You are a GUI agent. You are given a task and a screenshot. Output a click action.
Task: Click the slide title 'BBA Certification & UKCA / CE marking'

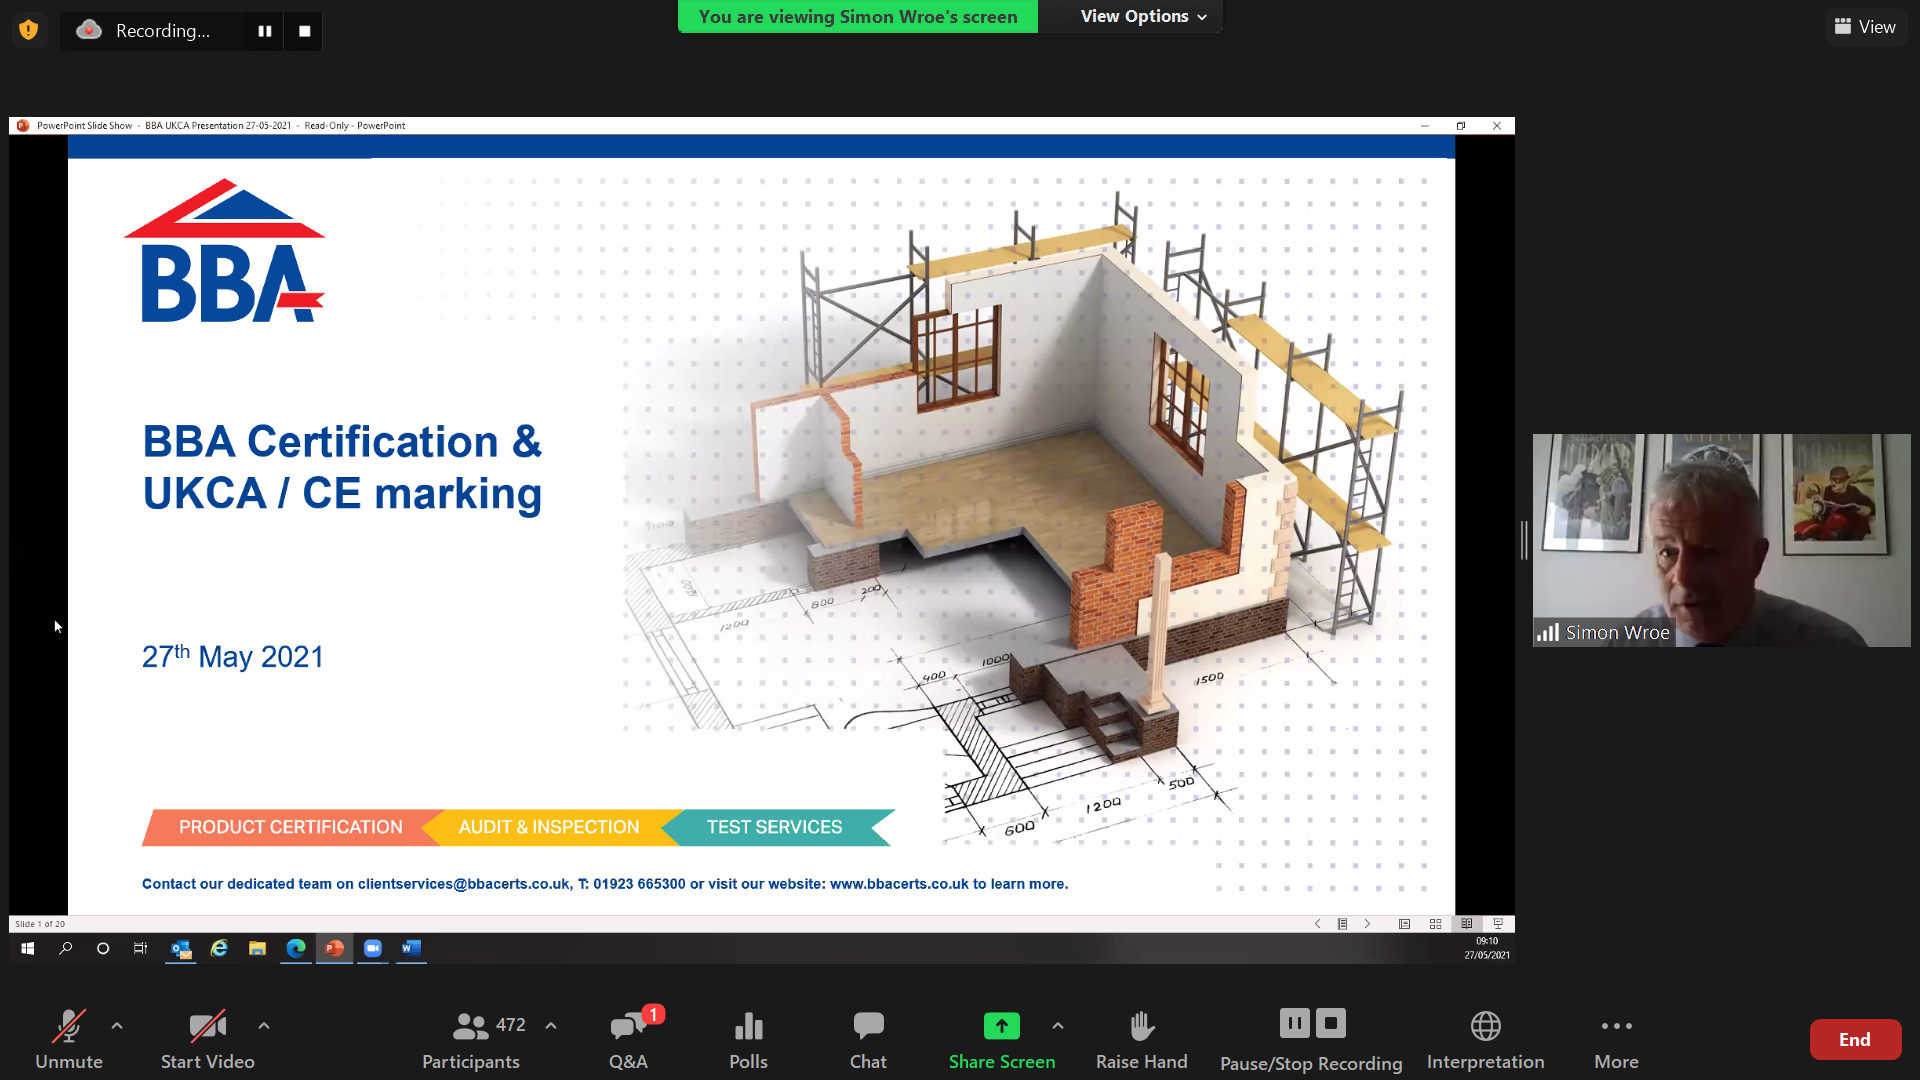click(x=342, y=467)
